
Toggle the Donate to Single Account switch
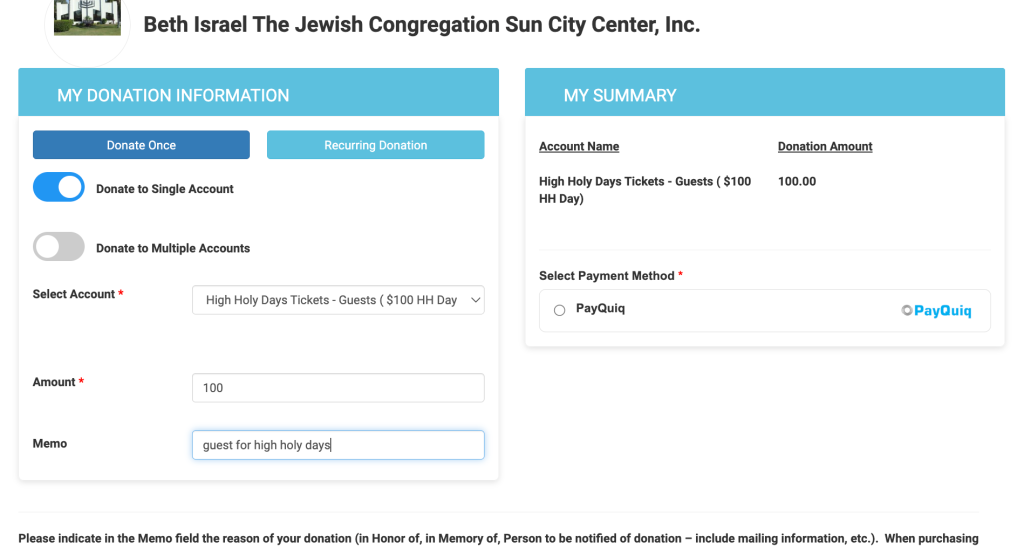[x=59, y=188]
